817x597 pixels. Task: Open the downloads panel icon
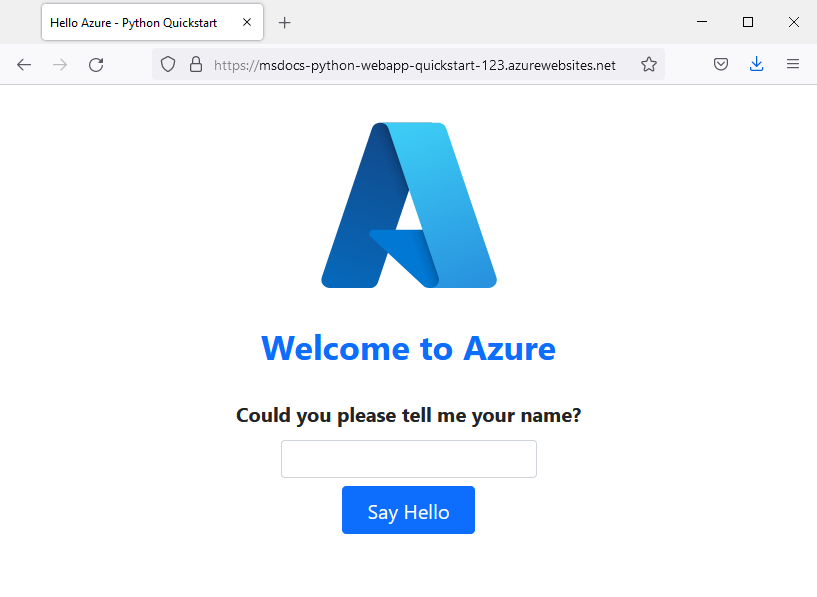[x=756, y=63]
